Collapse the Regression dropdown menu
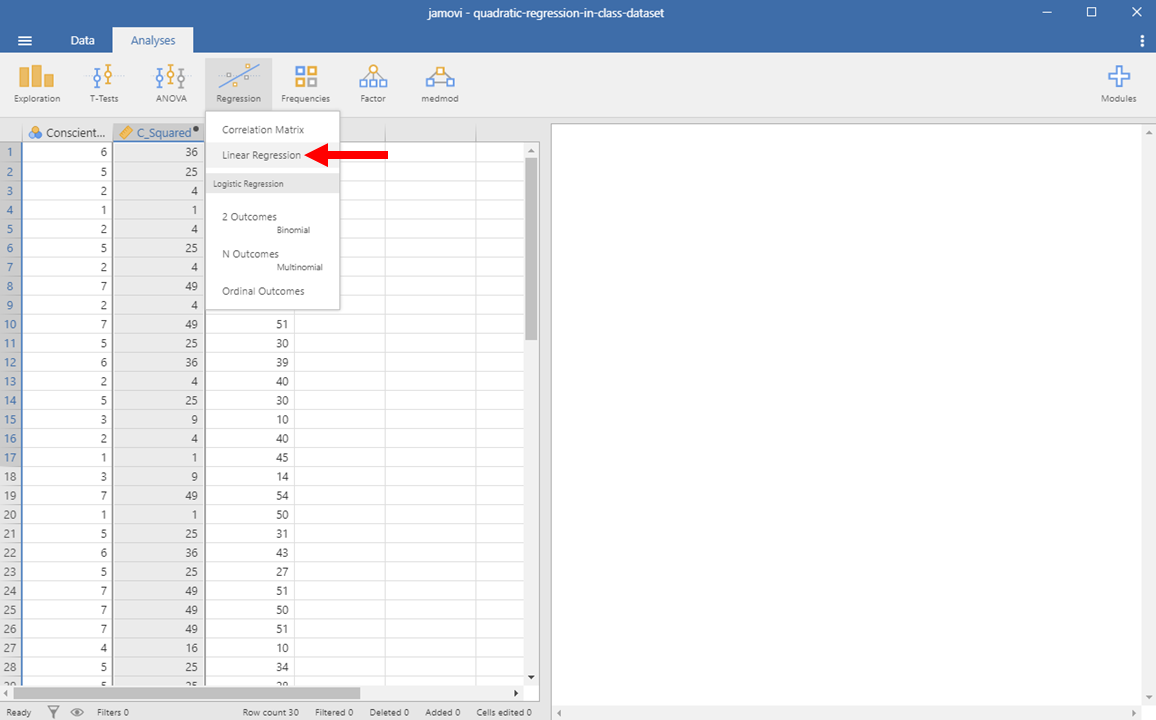The height and width of the screenshot is (720, 1156). pyautogui.click(x=238, y=83)
